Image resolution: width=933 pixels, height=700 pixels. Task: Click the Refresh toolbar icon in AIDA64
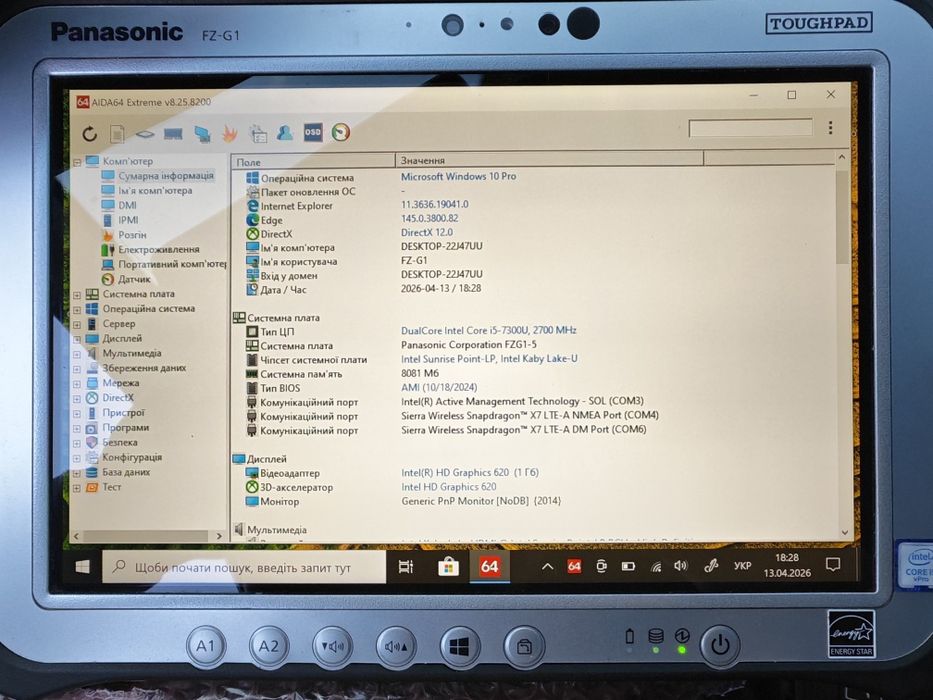point(90,134)
